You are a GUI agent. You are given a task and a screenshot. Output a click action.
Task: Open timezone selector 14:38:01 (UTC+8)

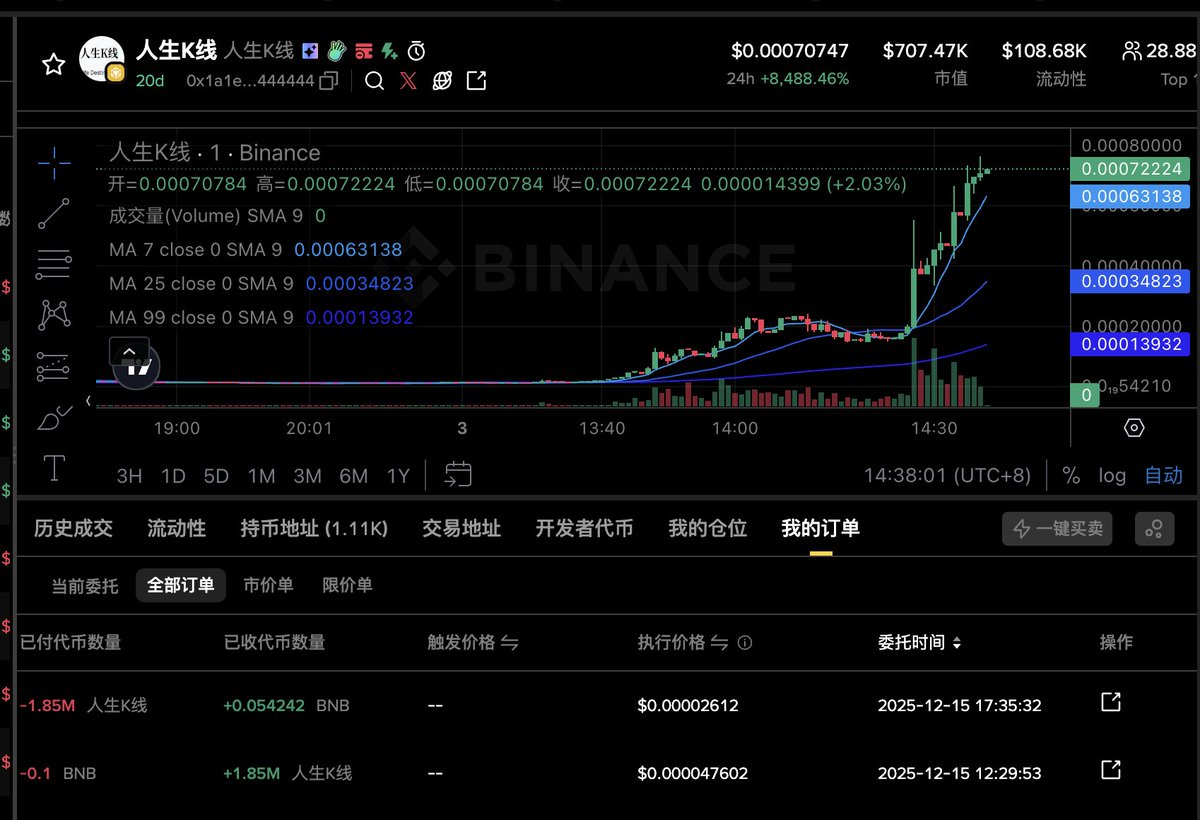(947, 476)
